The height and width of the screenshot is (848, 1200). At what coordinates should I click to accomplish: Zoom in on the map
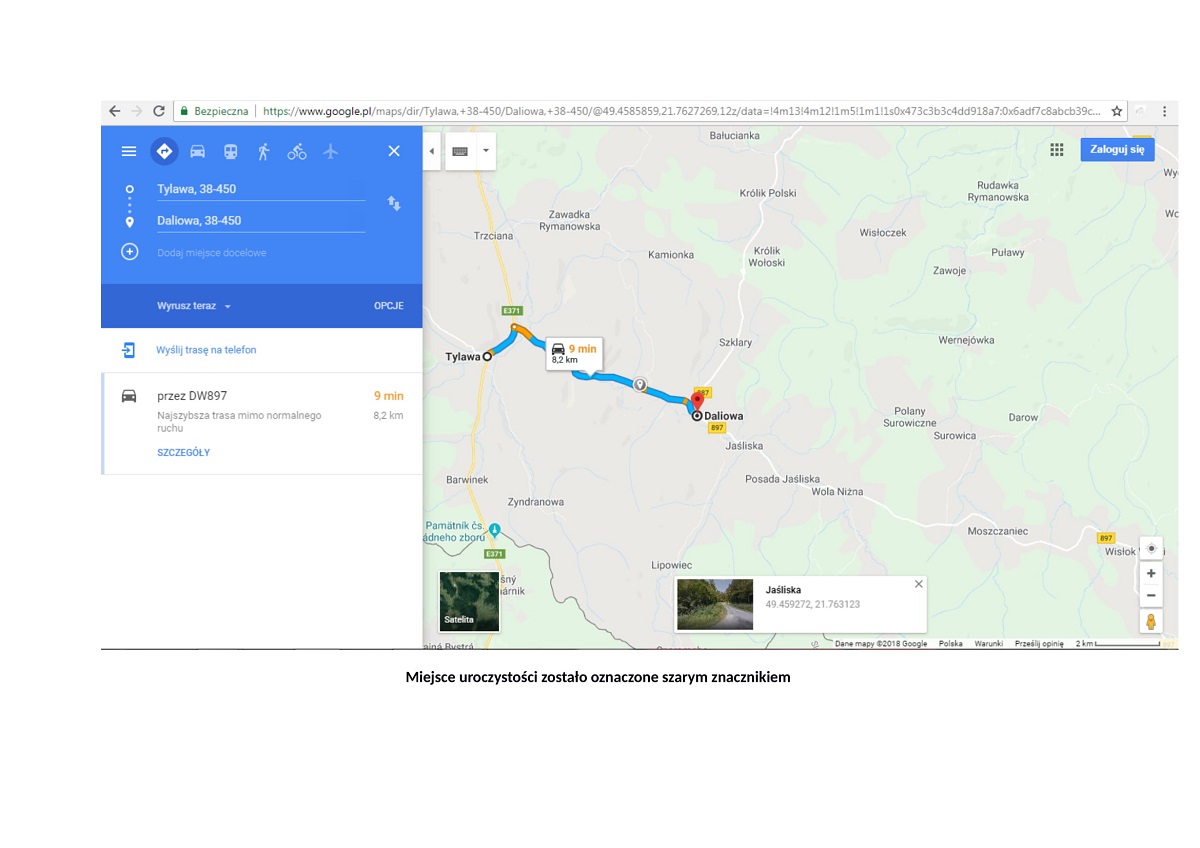(1152, 574)
